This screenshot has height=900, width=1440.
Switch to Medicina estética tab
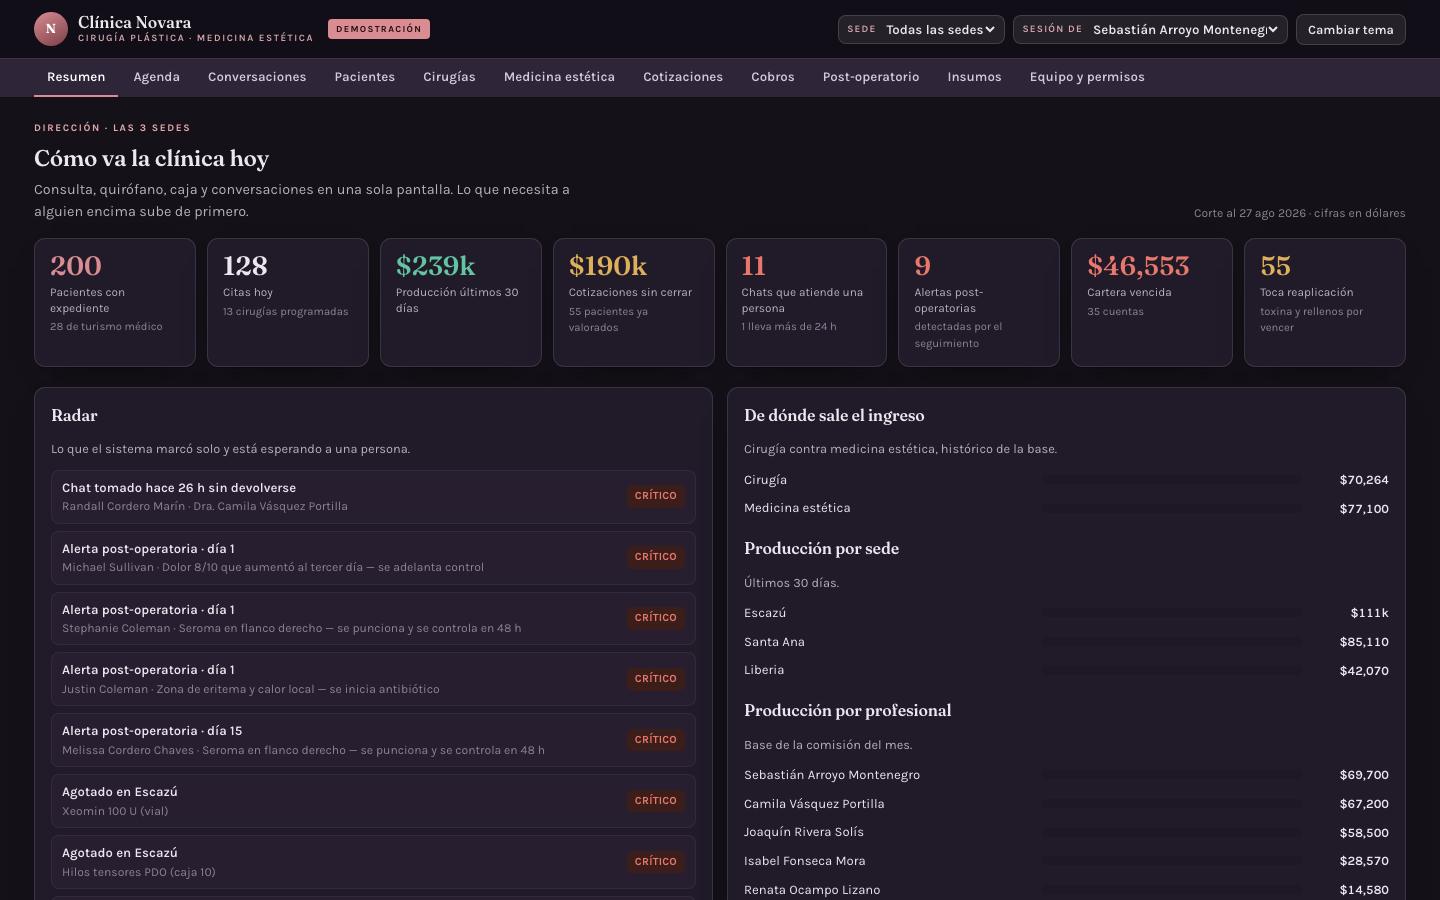coord(559,77)
